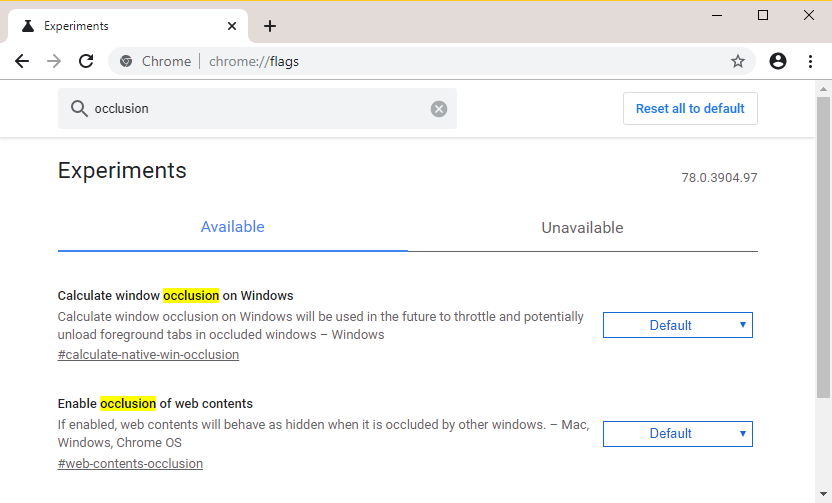Open #calculate-native-win-occlusion link
This screenshot has height=503, width=832.
click(148, 354)
